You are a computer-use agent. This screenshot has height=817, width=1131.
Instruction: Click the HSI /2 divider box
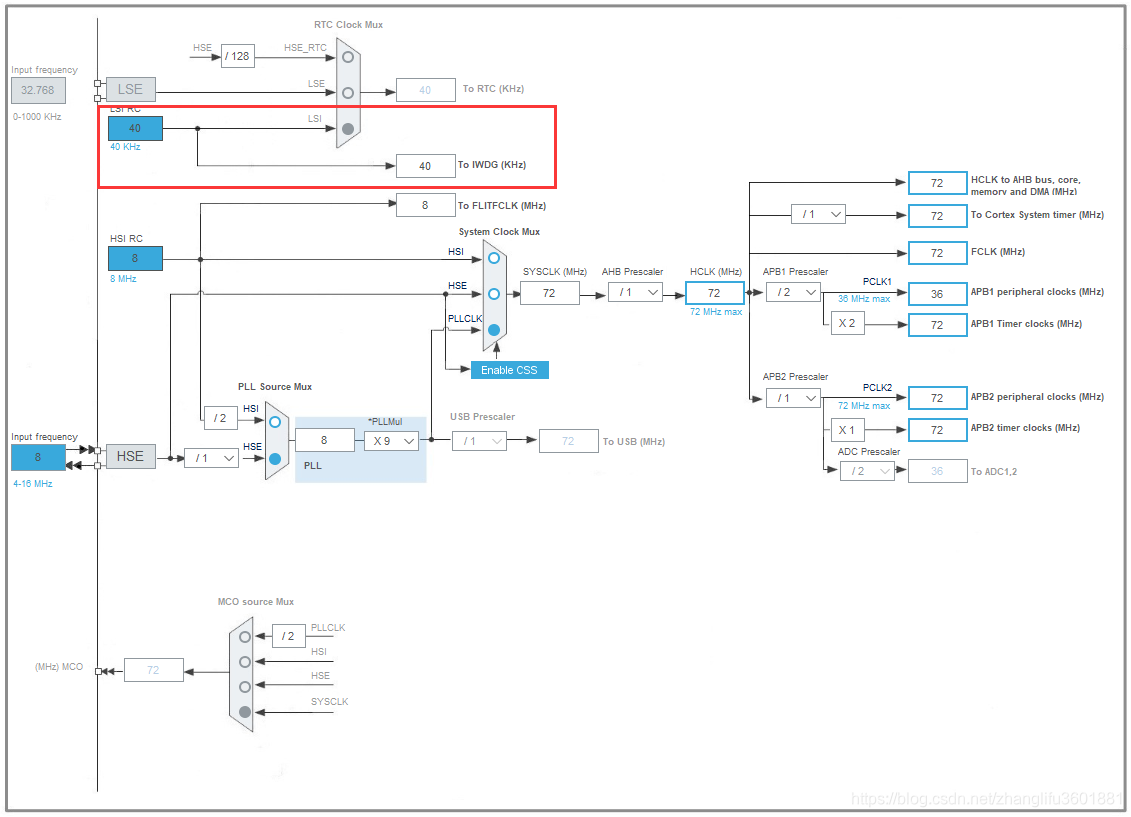tap(221, 418)
